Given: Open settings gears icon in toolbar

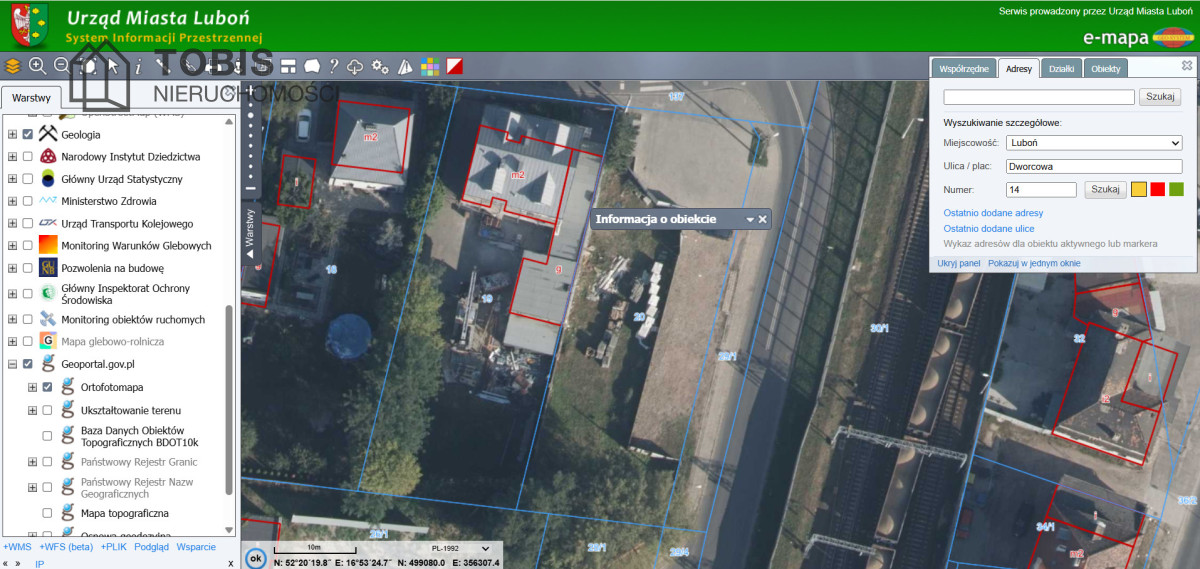Looking at the screenshot, I should pos(380,67).
